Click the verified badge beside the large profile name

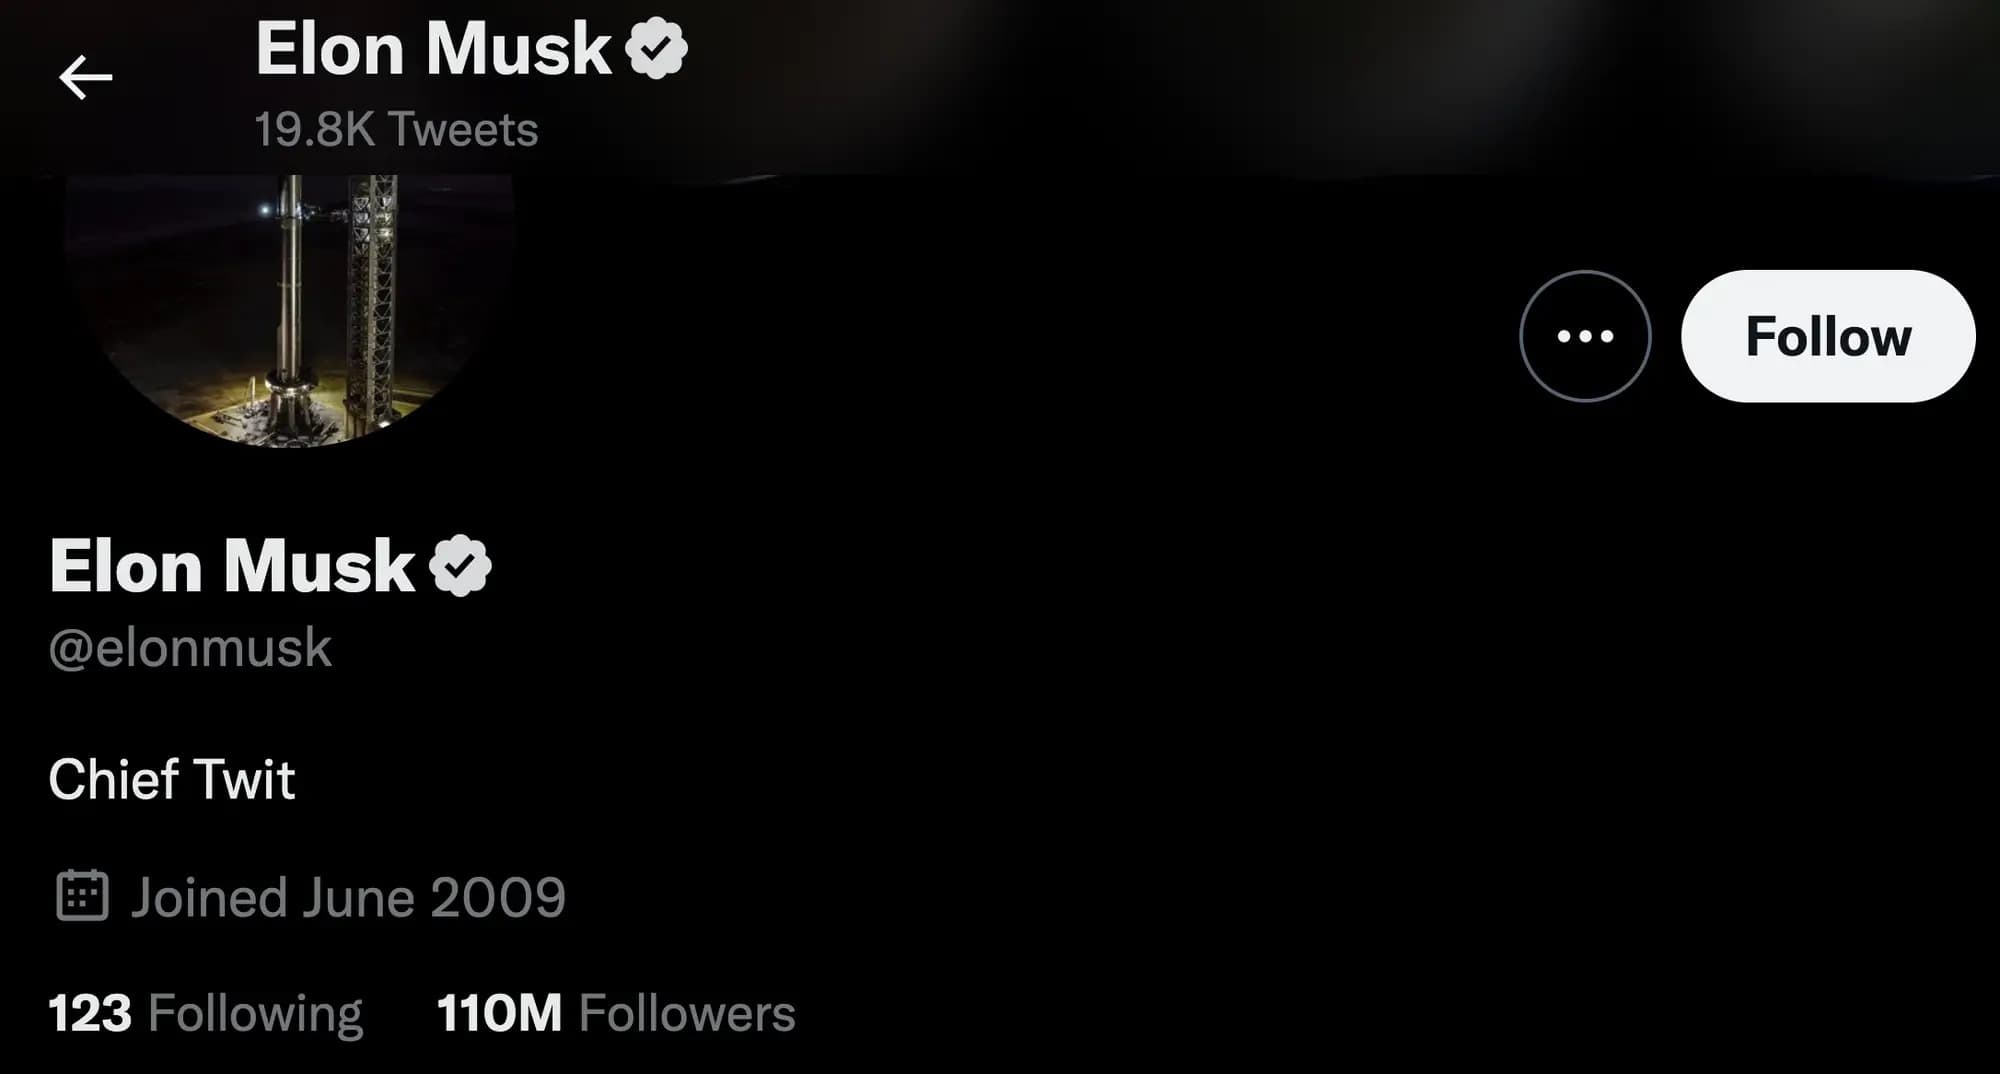(460, 566)
